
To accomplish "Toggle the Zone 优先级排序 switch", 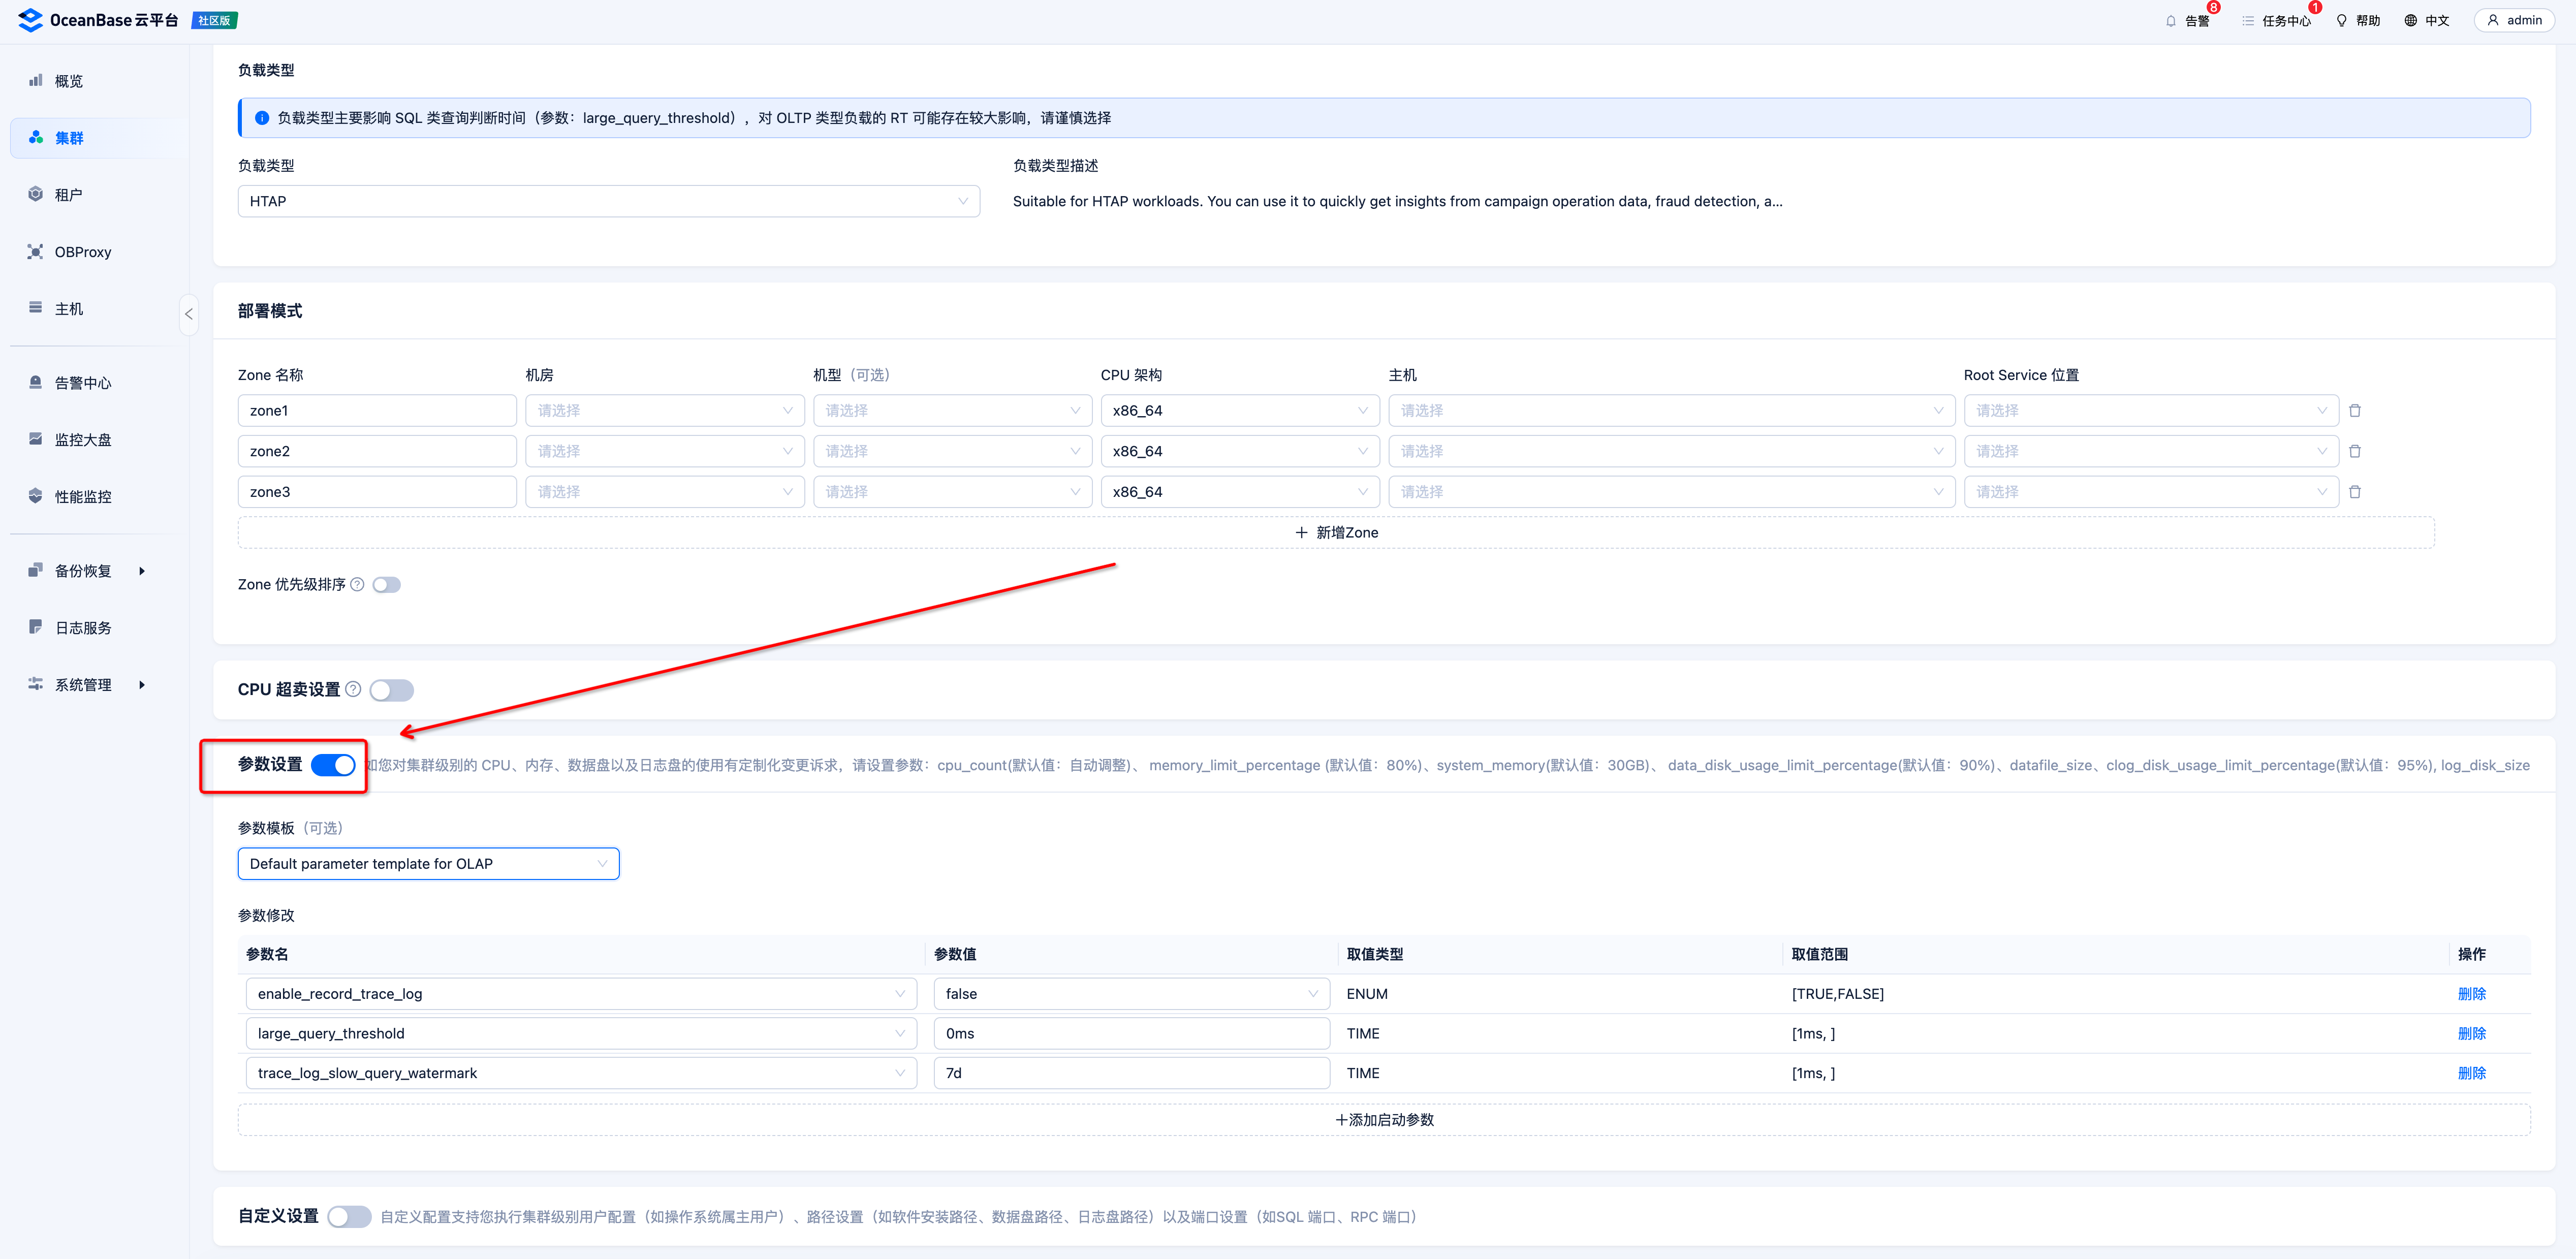I will pyautogui.click(x=387, y=585).
